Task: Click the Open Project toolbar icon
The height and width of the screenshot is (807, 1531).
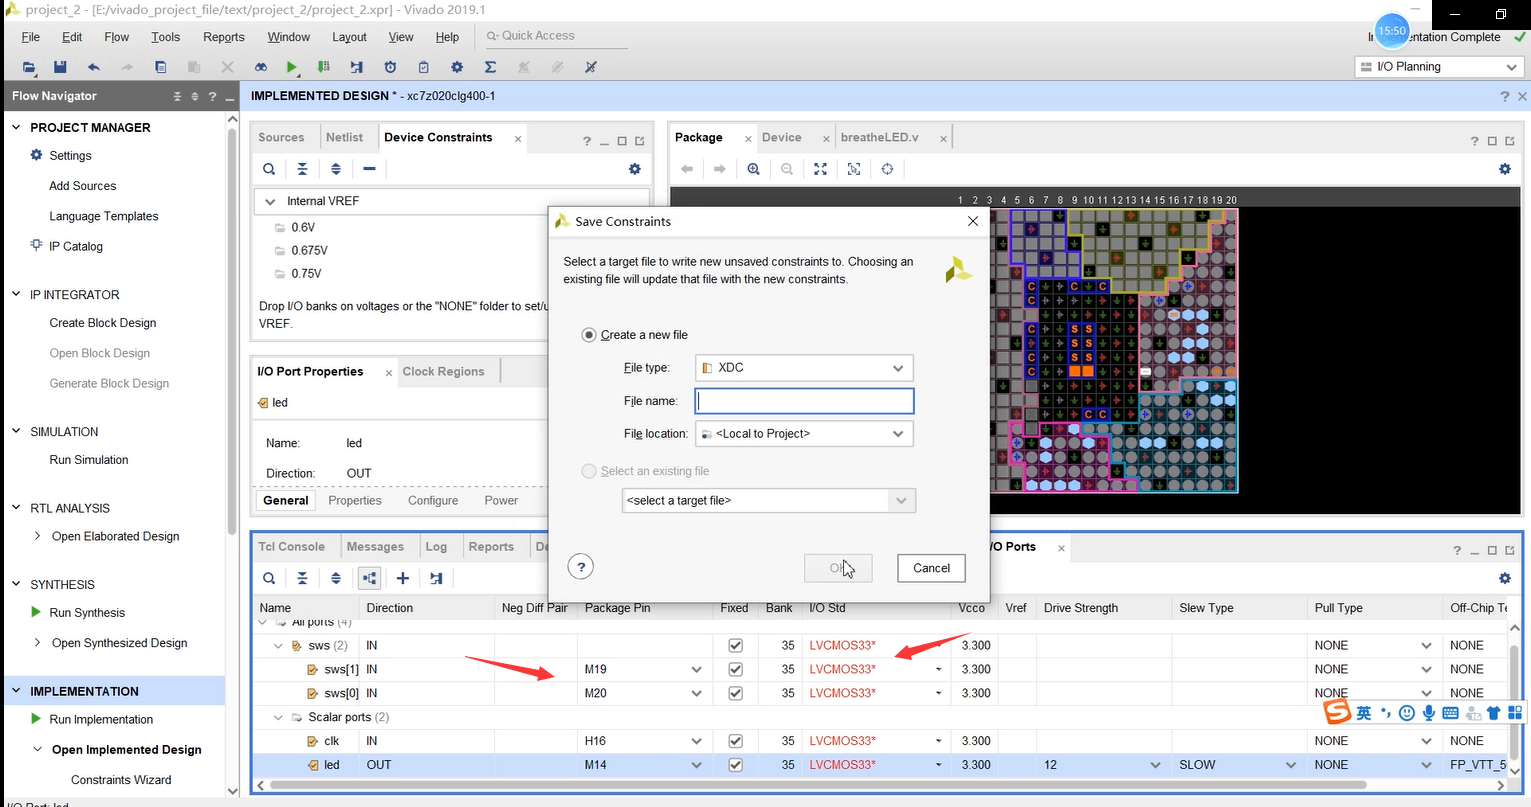Action: tap(29, 67)
